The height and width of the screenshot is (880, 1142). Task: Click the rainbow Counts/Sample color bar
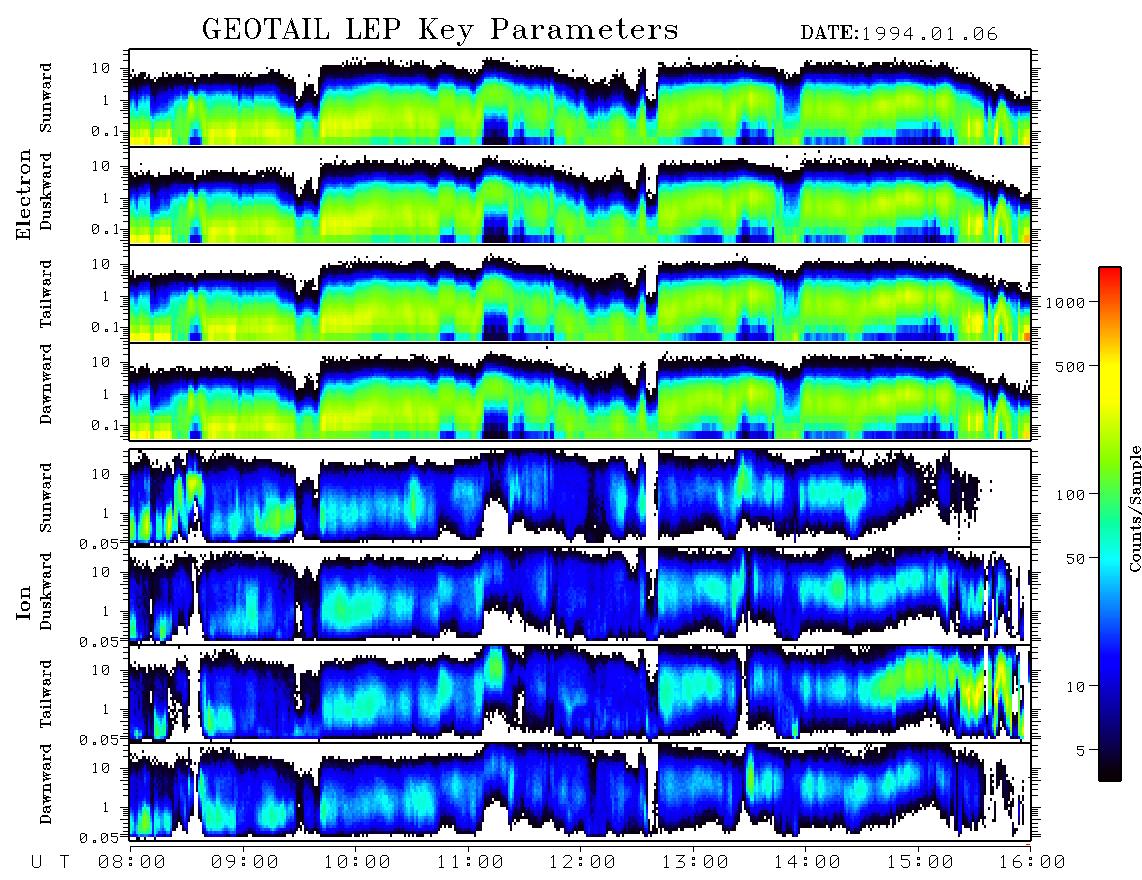[x=1110, y=525]
